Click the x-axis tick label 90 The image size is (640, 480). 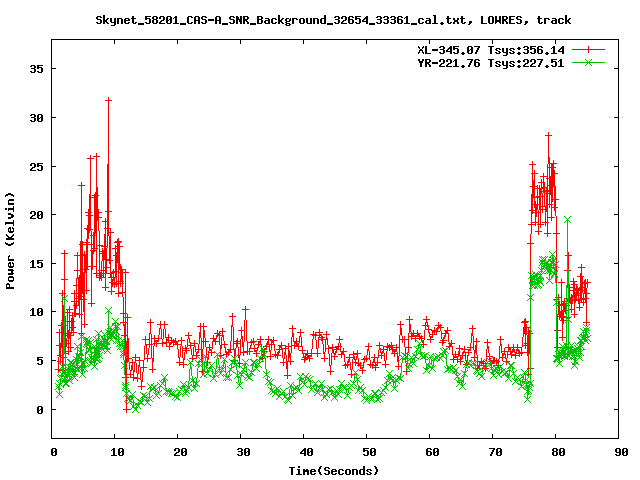pyautogui.click(x=619, y=452)
